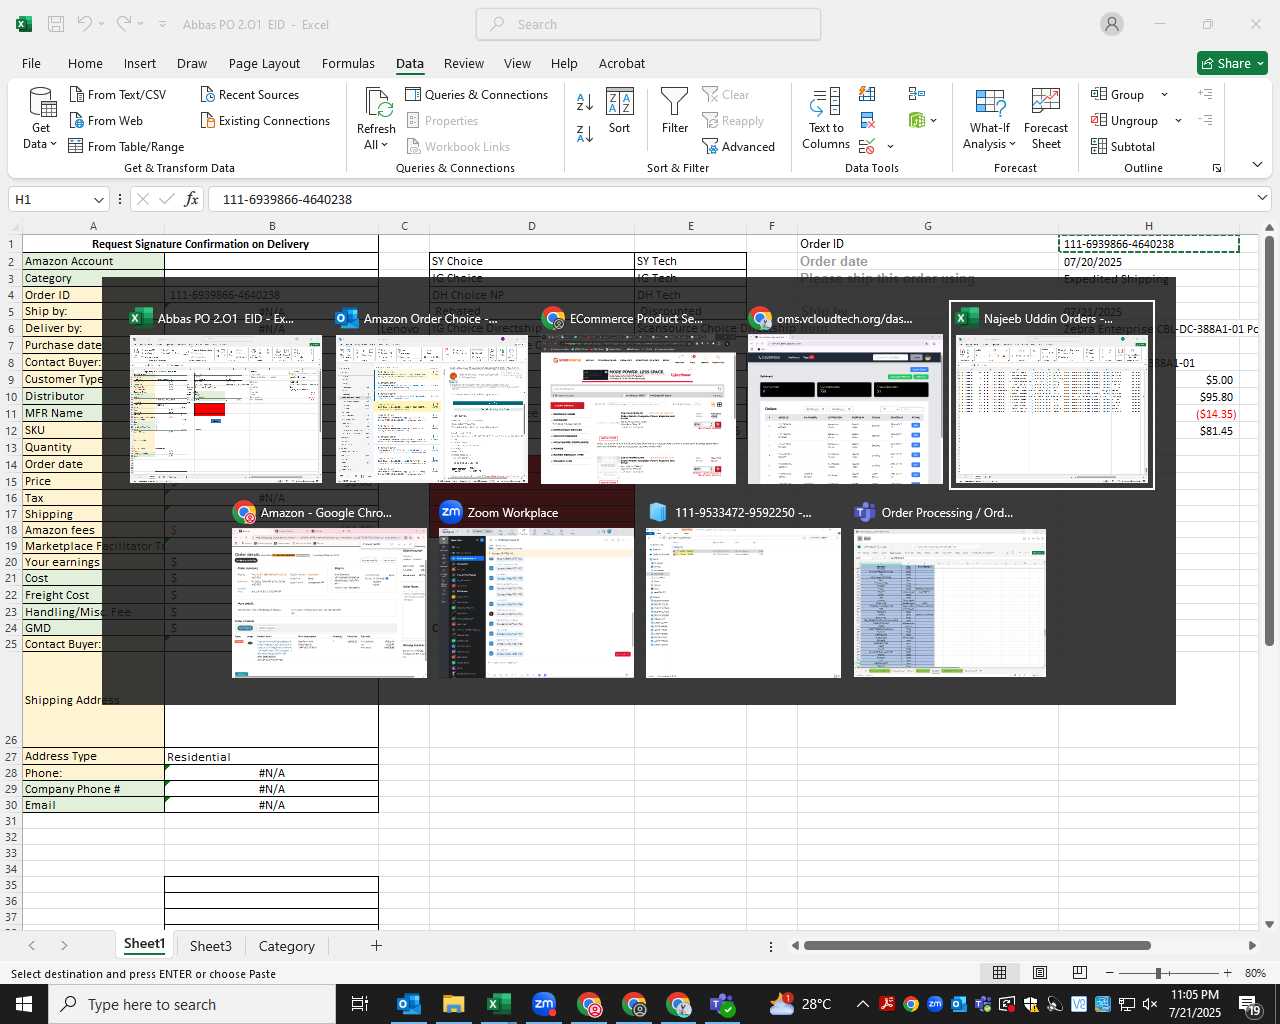The width and height of the screenshot is (1280, 1024).
Task: Open the Sort dialog
Action: (620, 111)
